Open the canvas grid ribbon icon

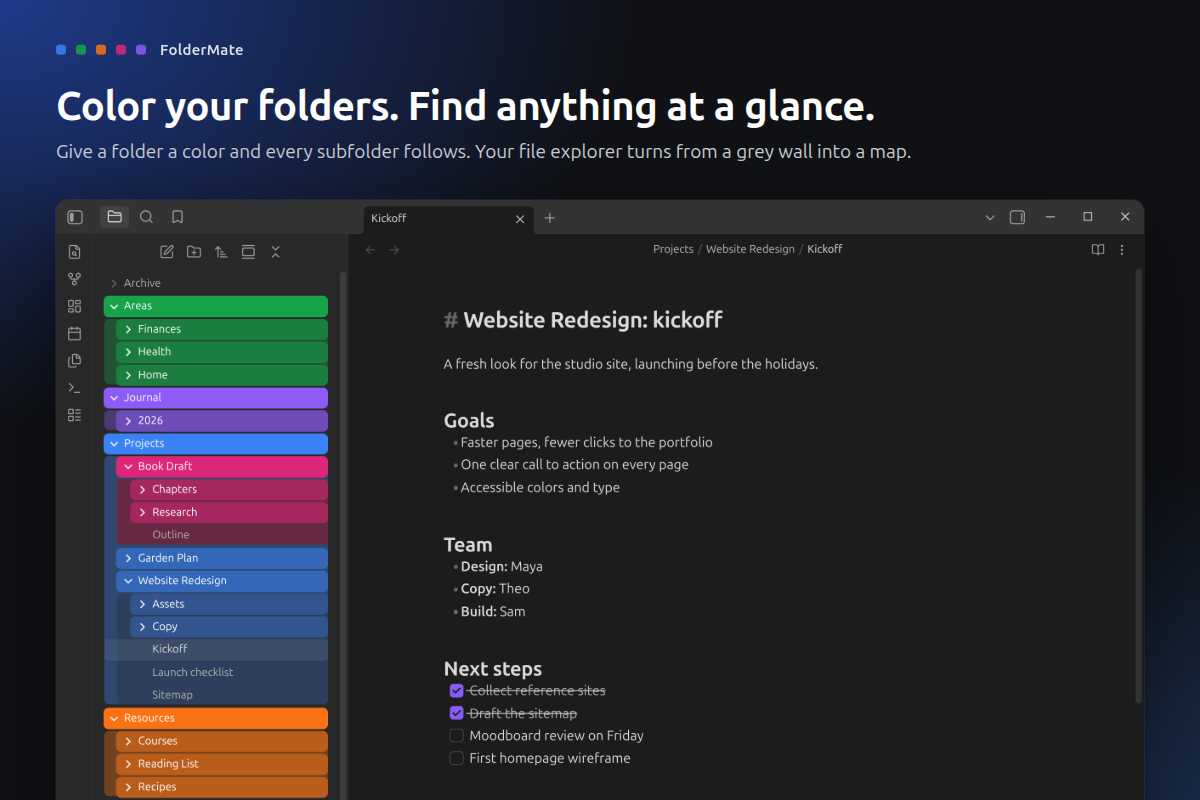click(x=74, y=306)
